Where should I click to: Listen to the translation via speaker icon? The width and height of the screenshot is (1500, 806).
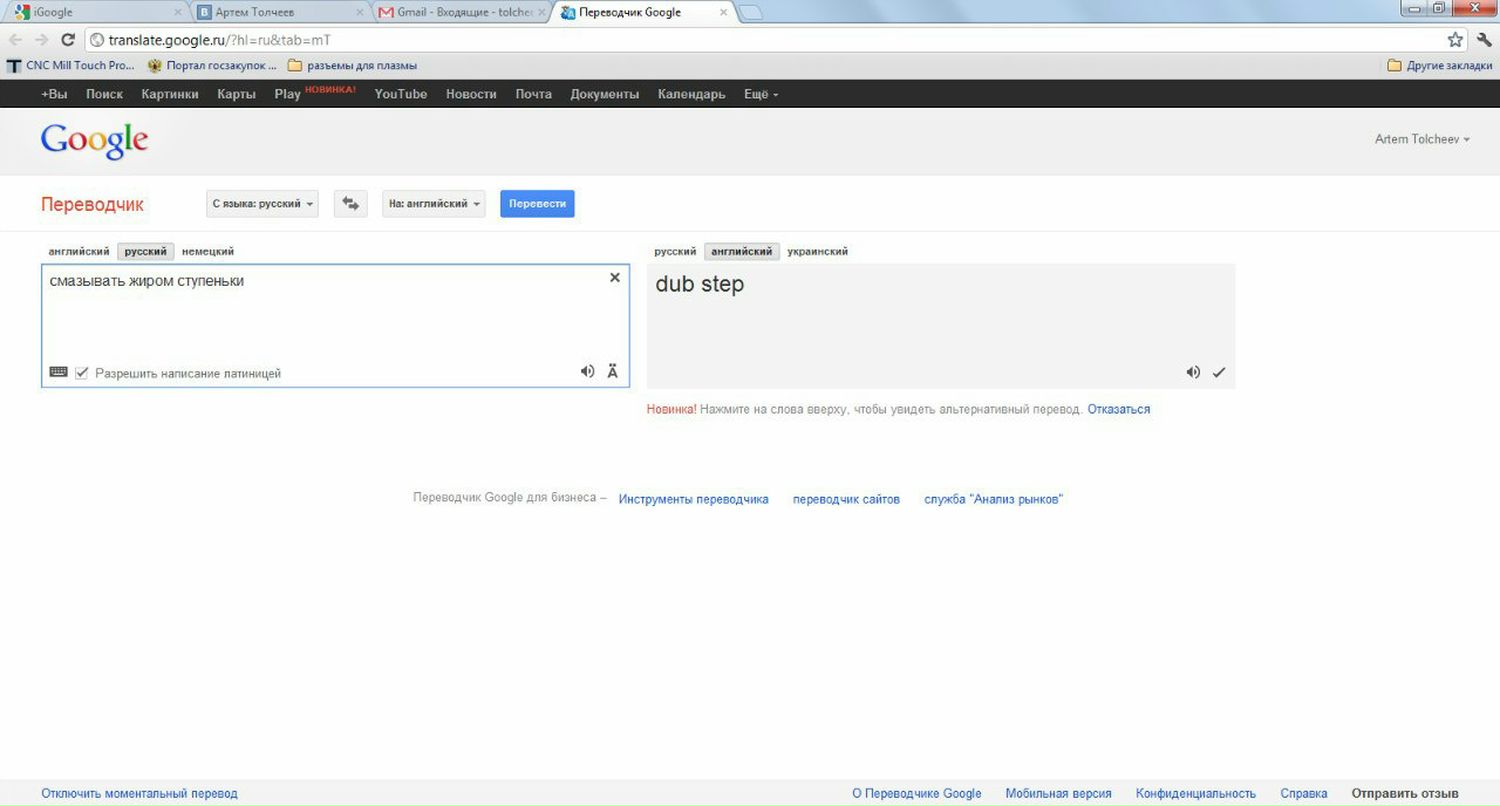(x=1193, y=371)
